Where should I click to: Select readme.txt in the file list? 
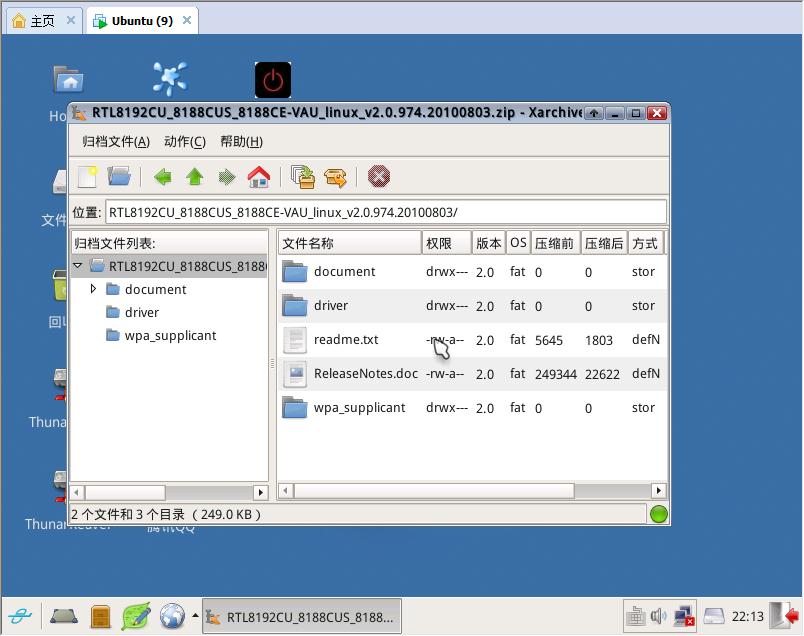(x=472, y=340)
